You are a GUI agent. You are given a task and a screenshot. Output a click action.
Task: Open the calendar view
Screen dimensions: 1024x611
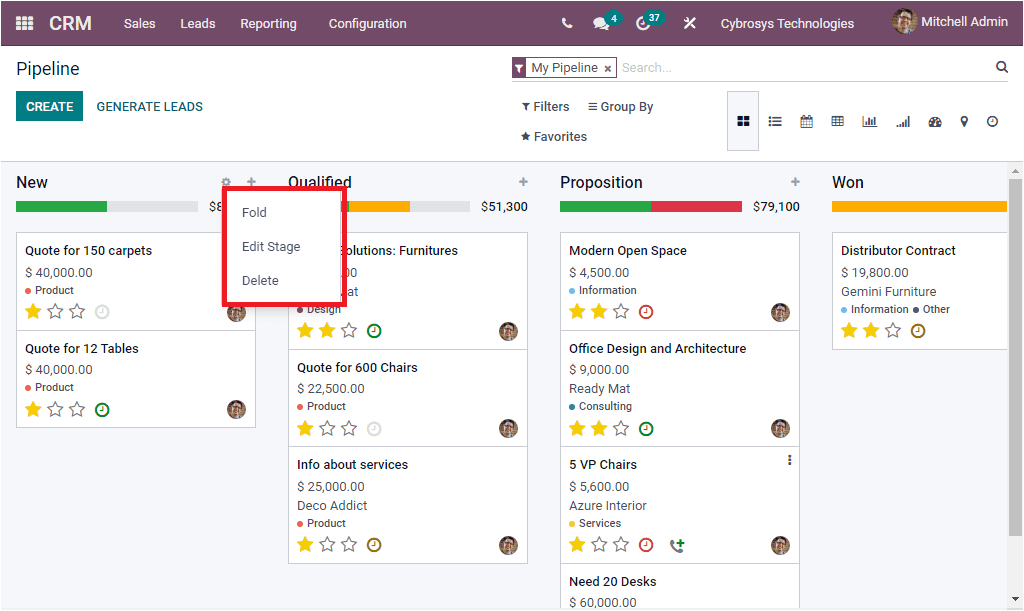pos(806,121)
